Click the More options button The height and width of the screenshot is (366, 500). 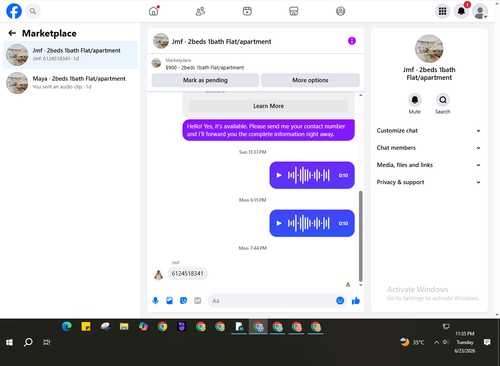coord(310,80)
